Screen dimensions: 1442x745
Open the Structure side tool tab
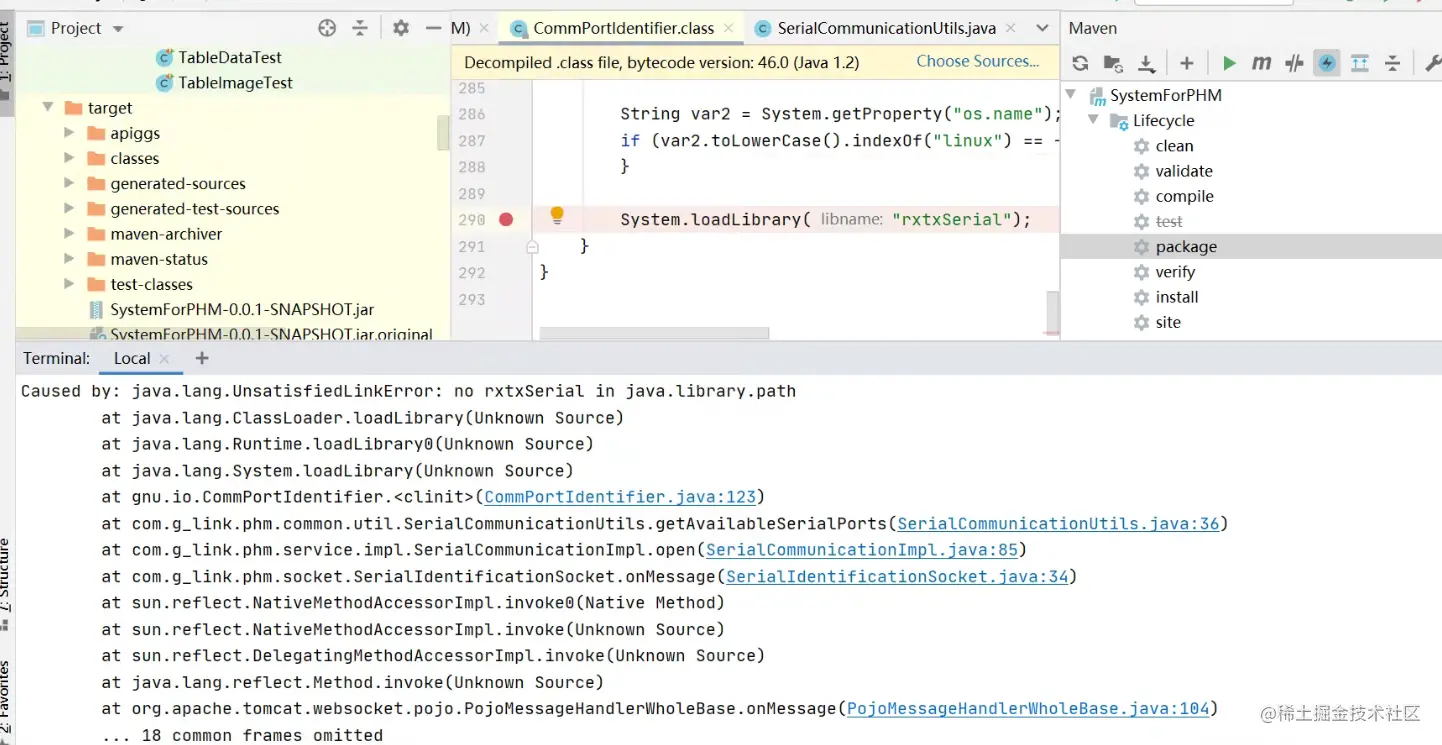(x=6, y=585)
